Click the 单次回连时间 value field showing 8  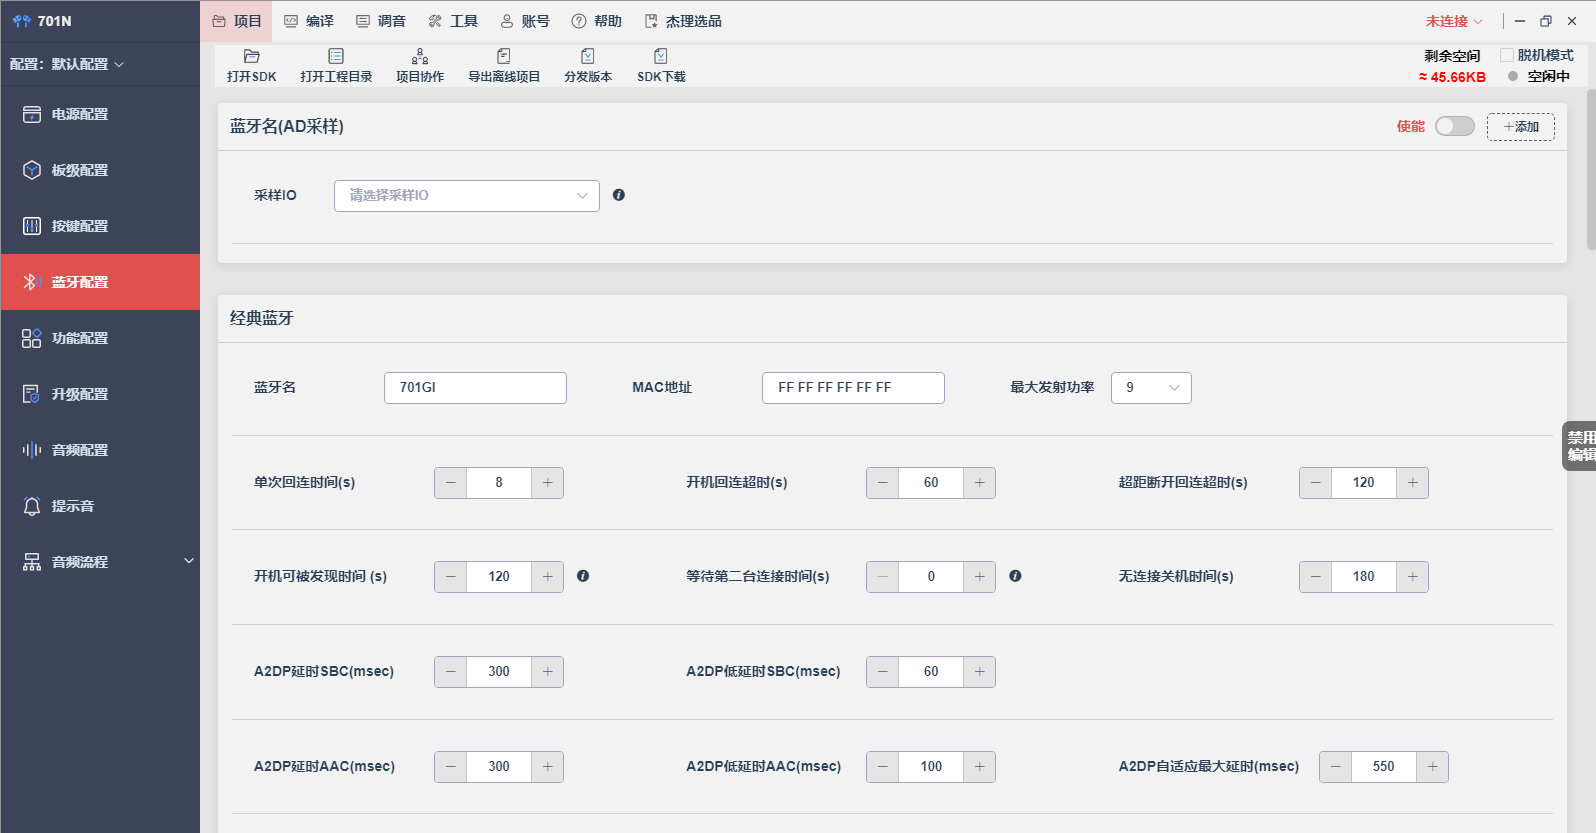(x=499, y=483)
